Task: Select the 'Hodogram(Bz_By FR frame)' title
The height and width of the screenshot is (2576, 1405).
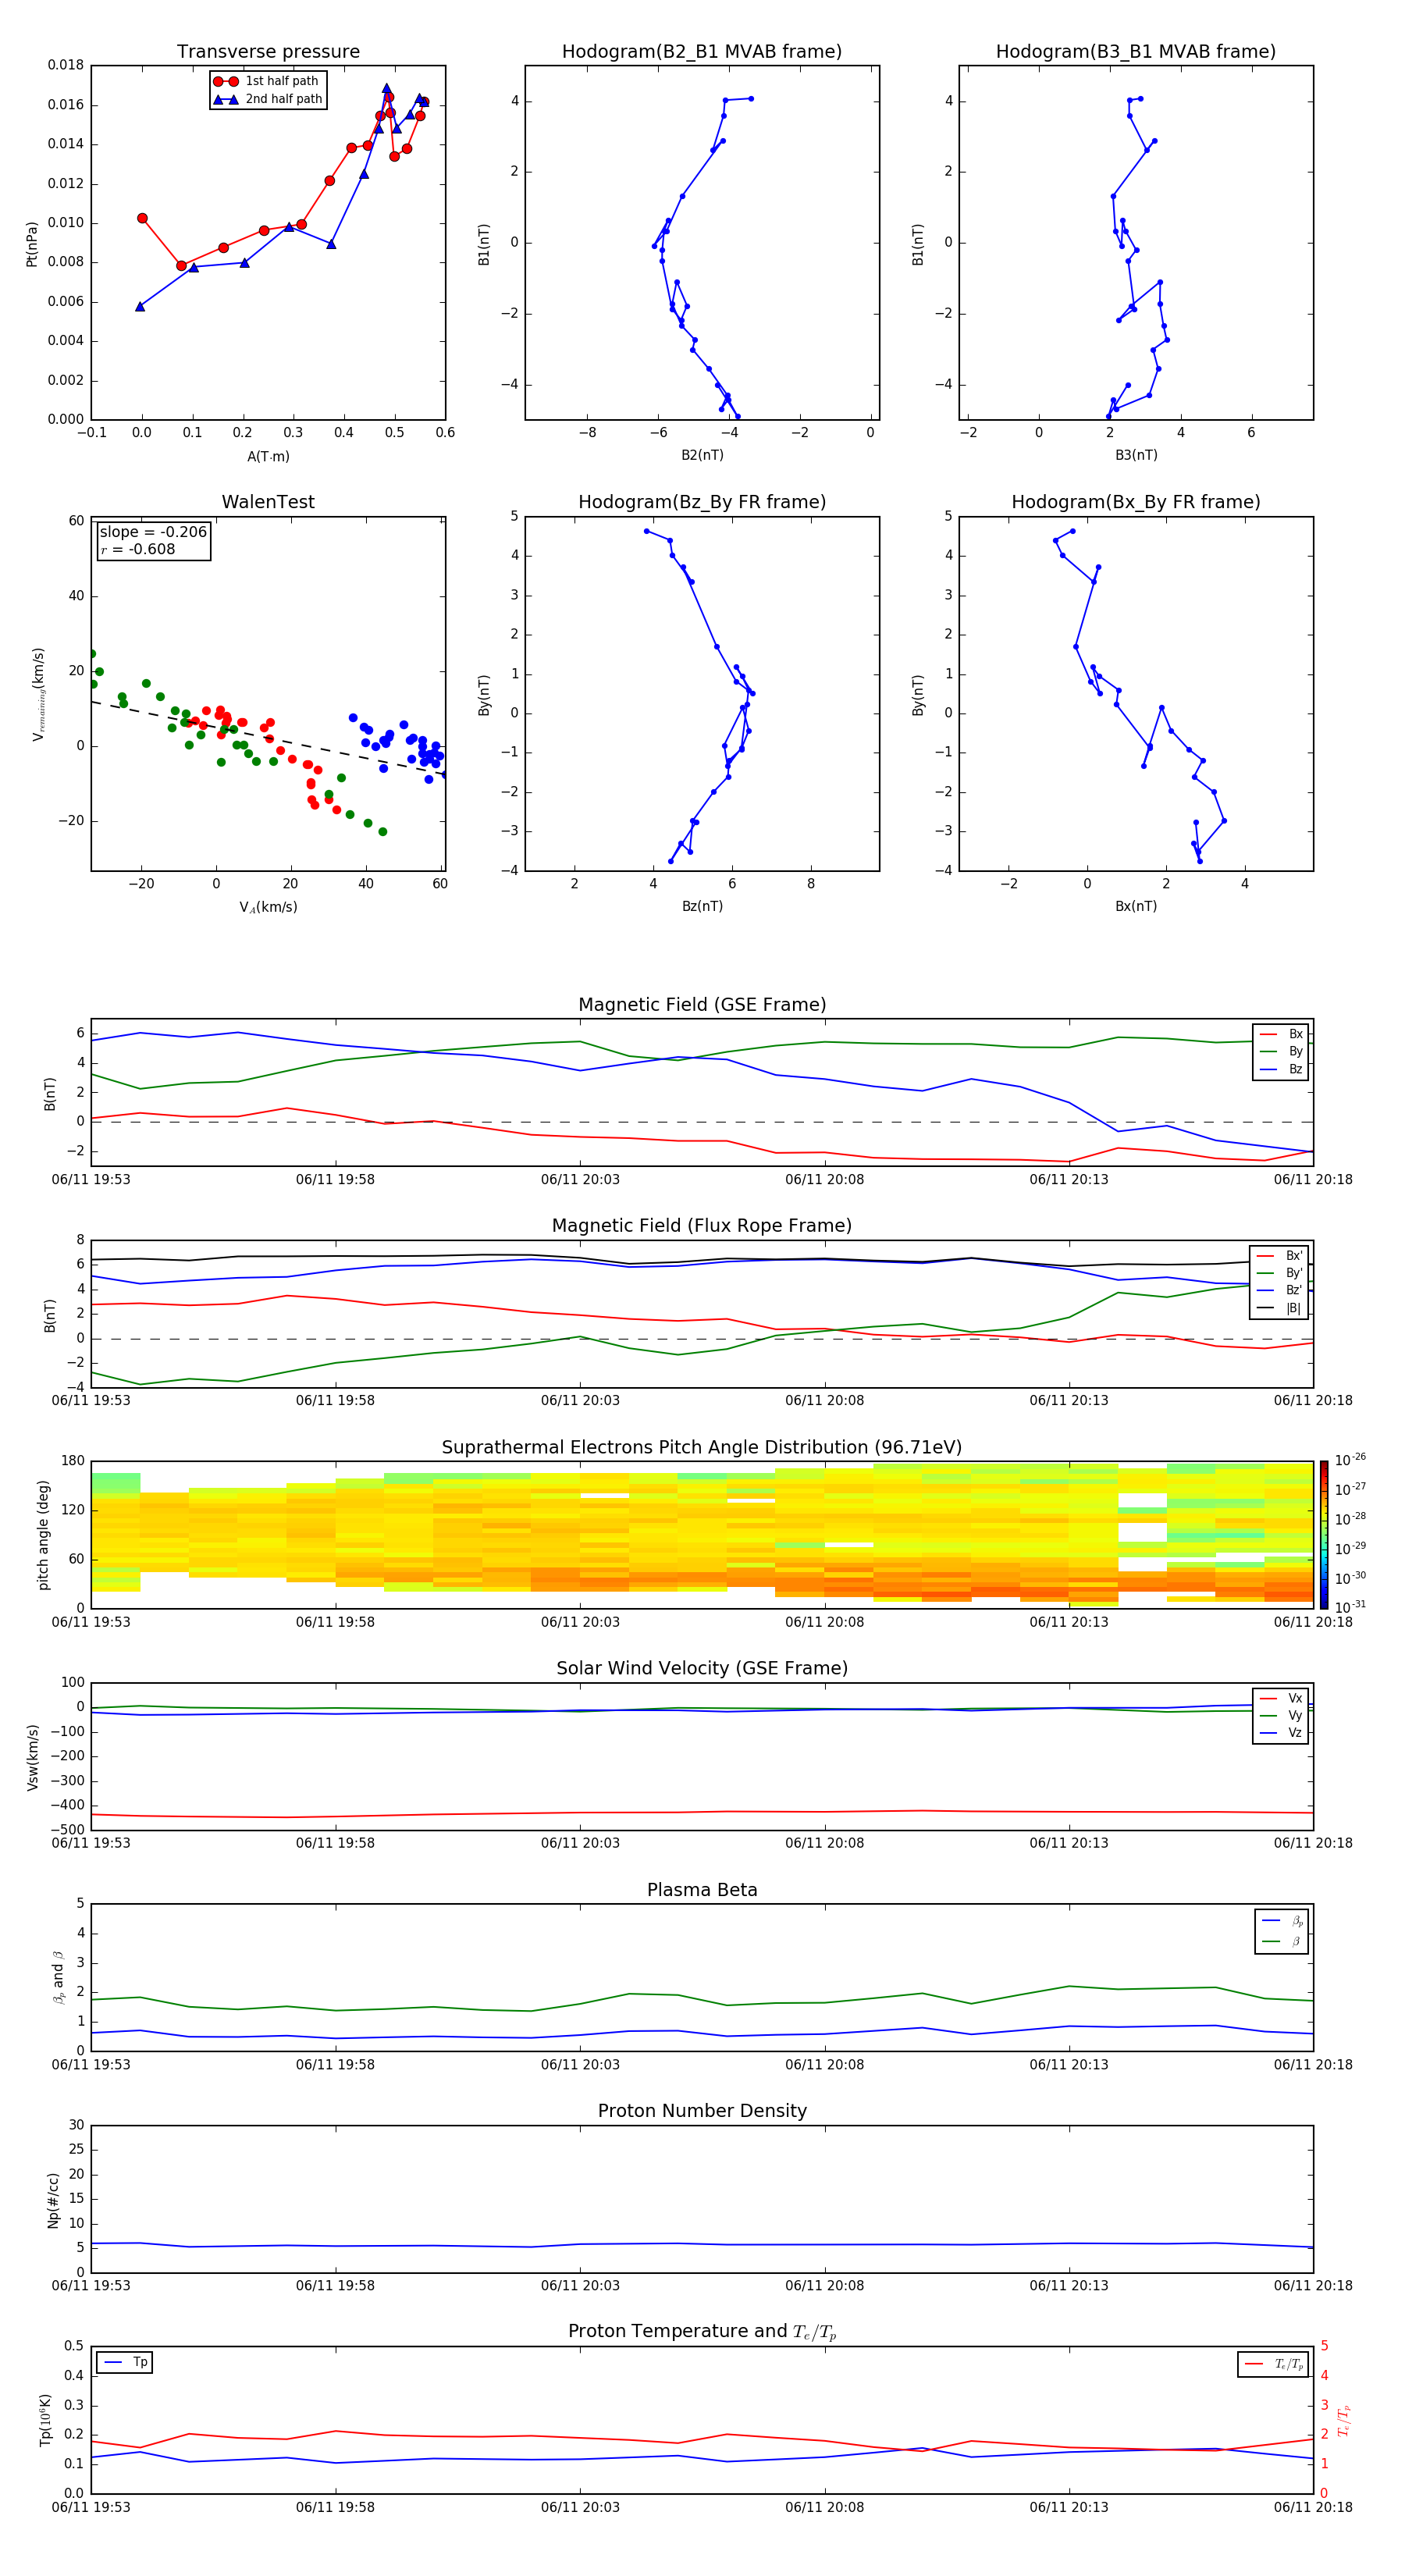Action: 702,502
